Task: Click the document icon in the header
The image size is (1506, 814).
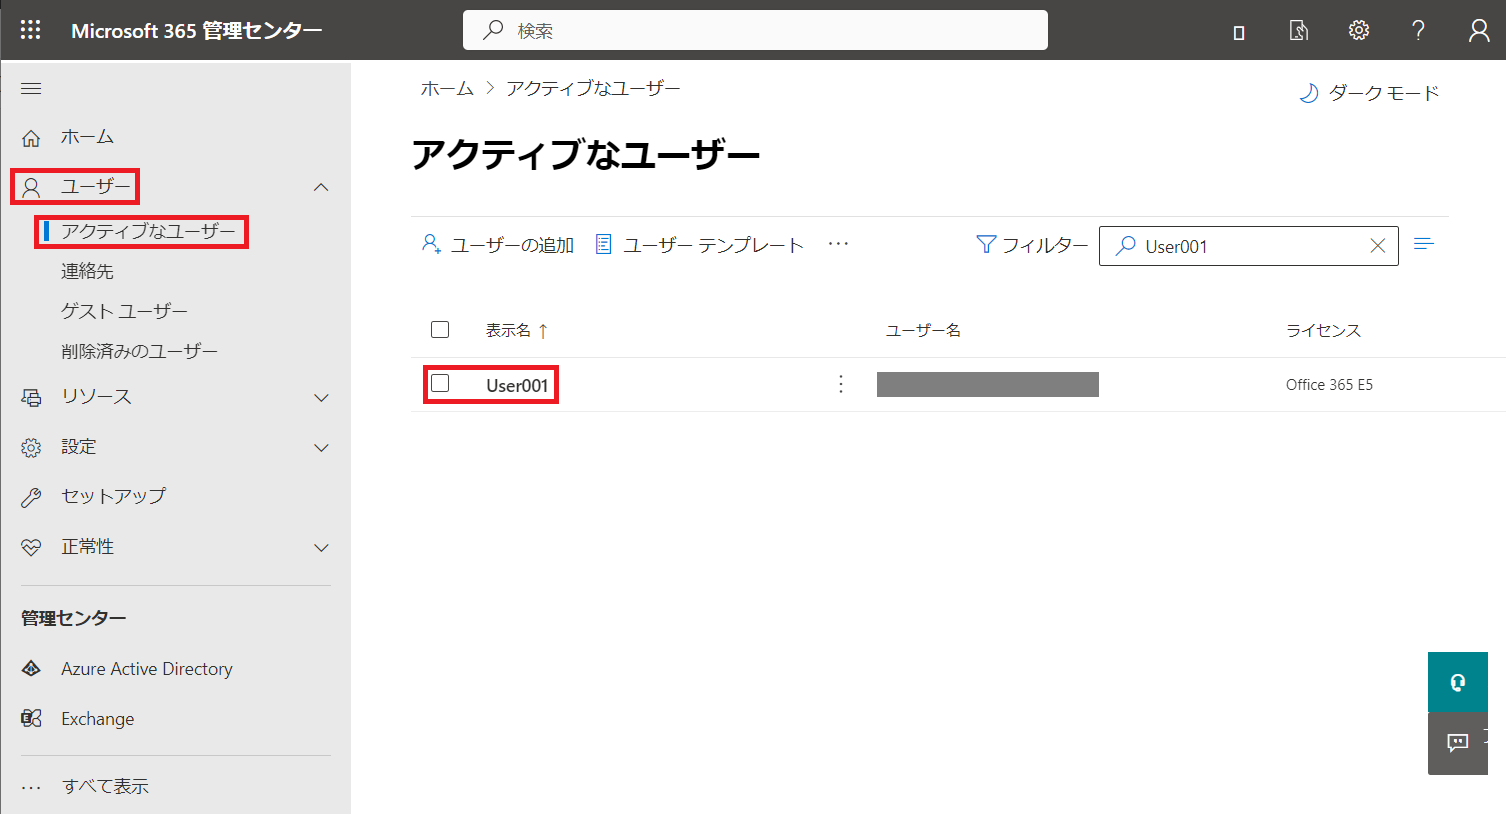Action: coord(1298,31)
